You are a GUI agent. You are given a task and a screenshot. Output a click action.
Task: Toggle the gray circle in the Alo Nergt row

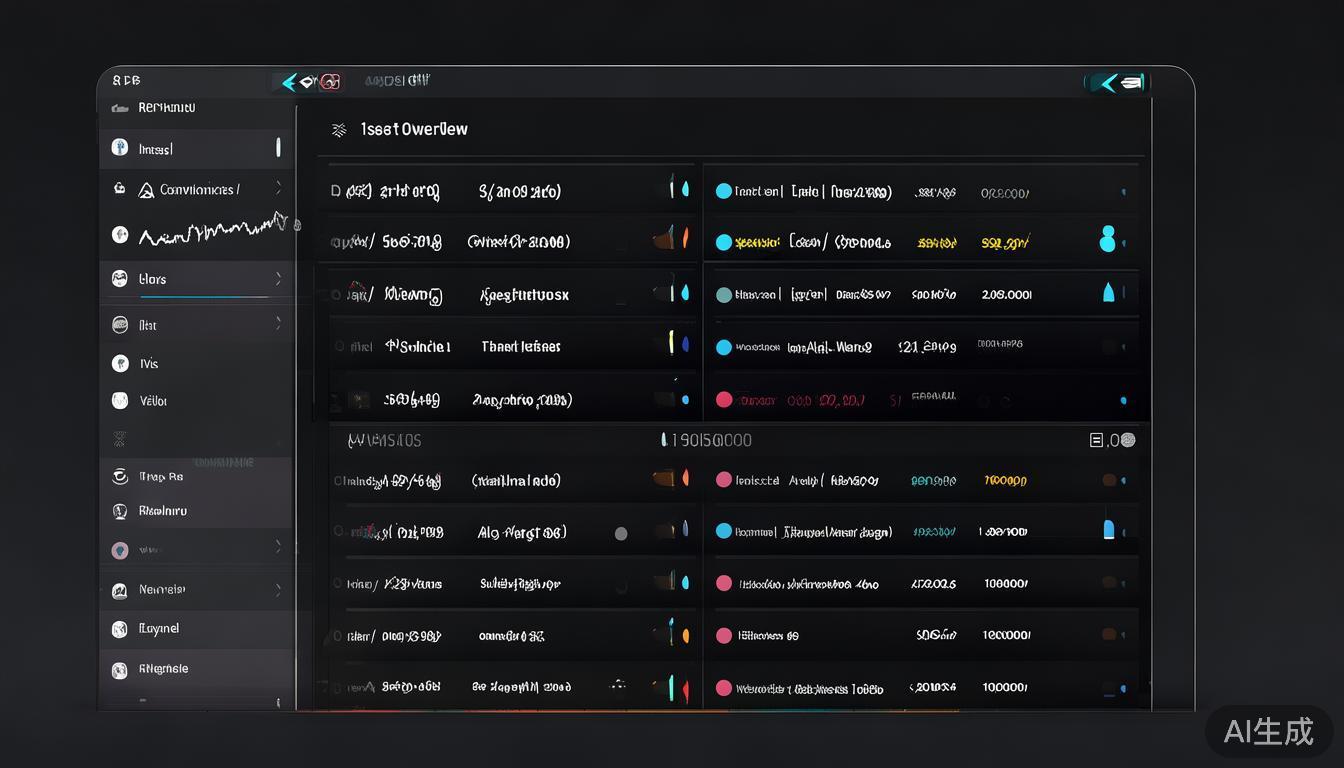click(621, 533)
